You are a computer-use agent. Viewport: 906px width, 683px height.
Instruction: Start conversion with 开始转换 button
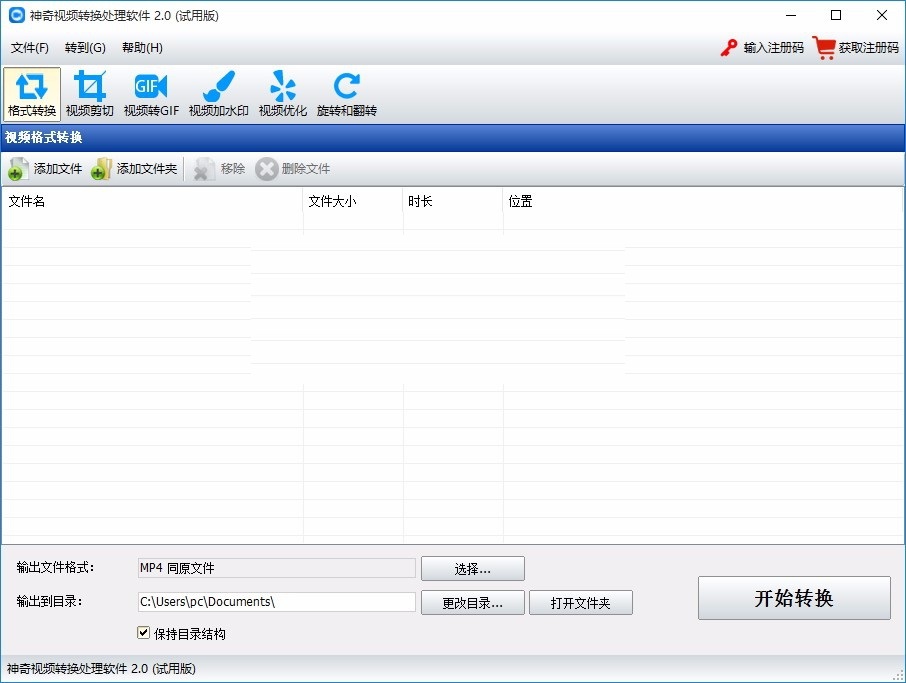pyautogui.click(x=793, y=597)
